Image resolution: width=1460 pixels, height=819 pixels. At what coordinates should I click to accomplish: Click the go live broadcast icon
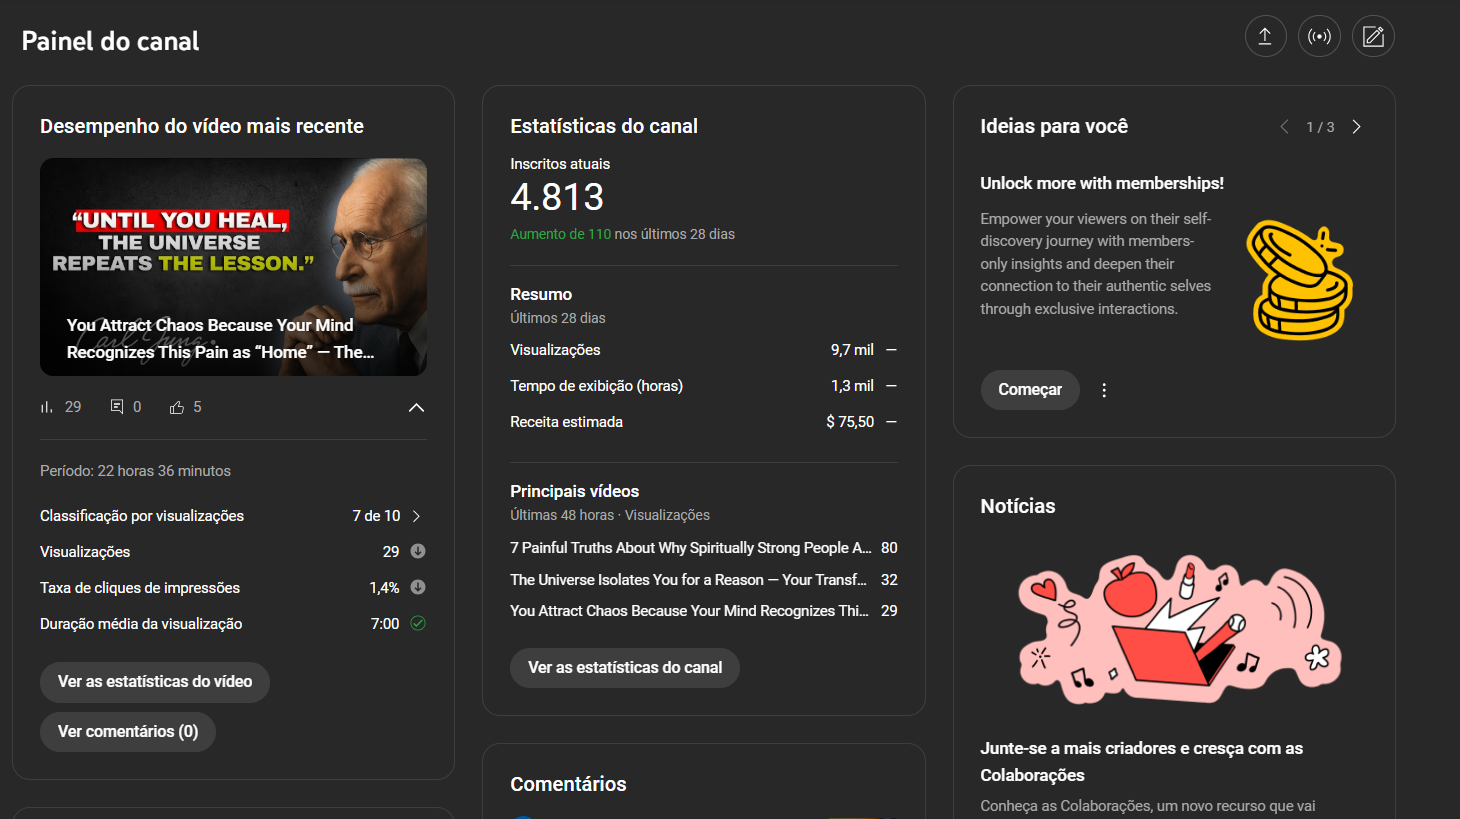click(x=1319, y=37)
